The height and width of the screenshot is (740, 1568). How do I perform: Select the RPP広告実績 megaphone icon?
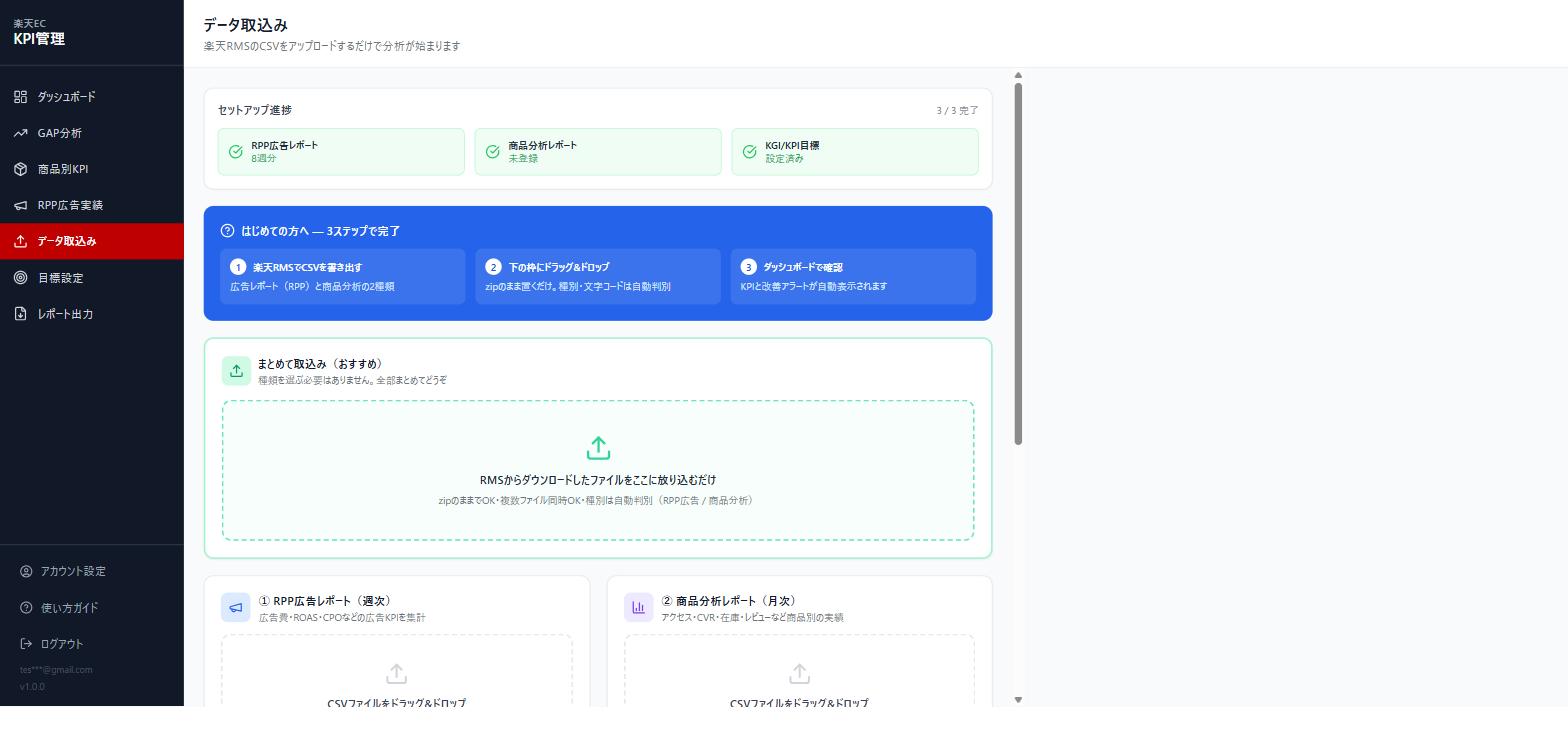(x=20, y=205)
